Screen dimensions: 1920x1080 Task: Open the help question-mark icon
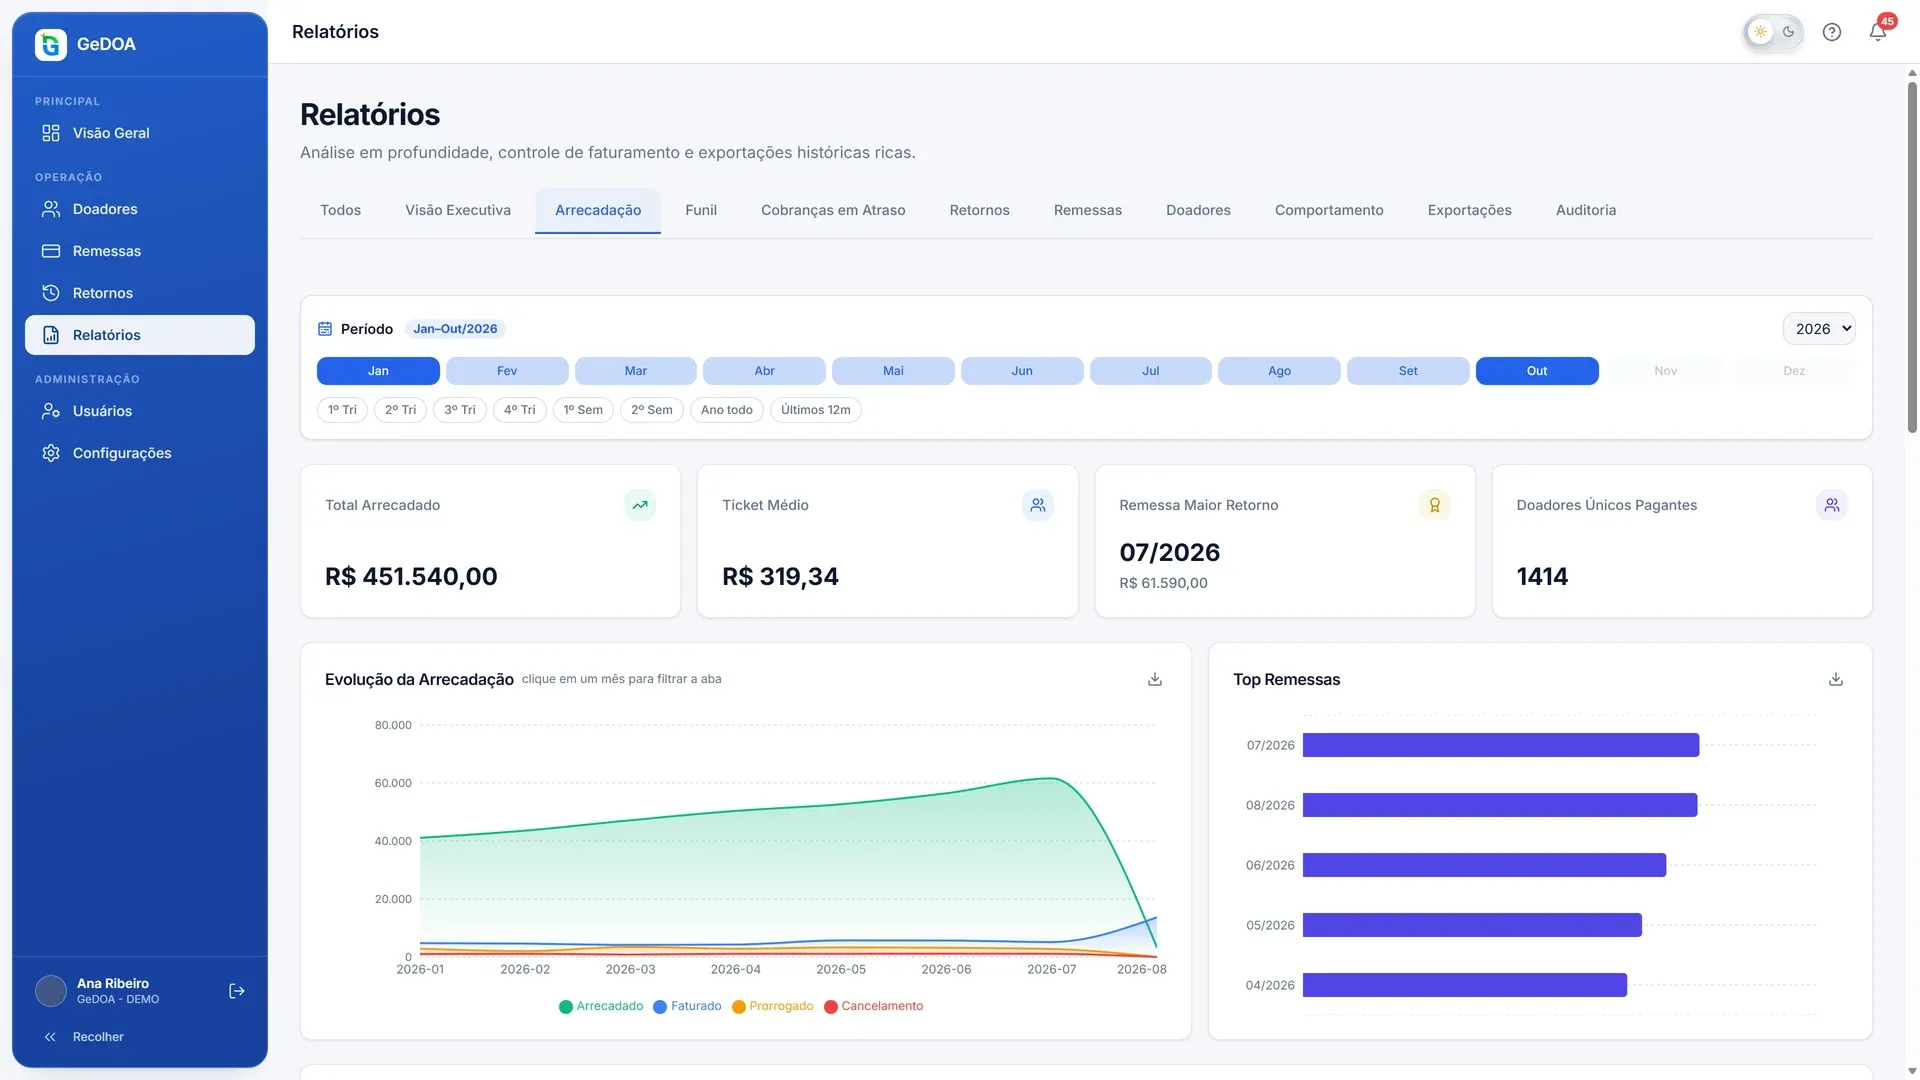coord(1832,32)
